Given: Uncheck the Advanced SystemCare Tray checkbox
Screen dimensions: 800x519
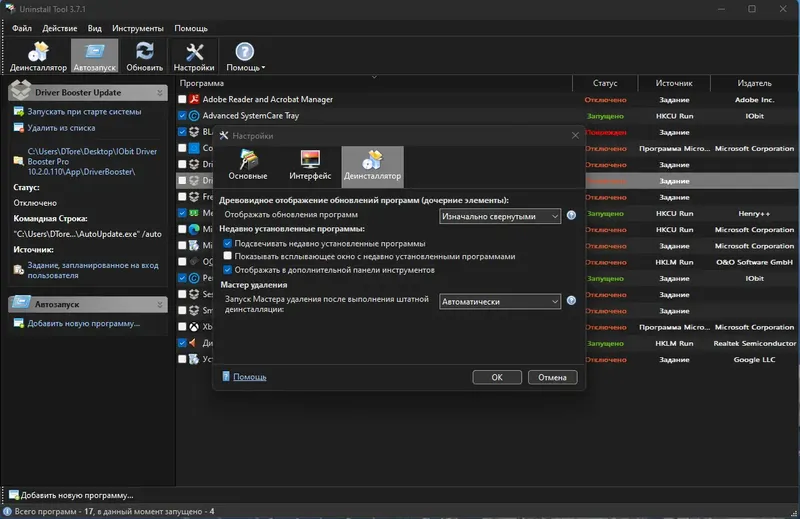Looking at the screenshot, I should pos(182,116).
